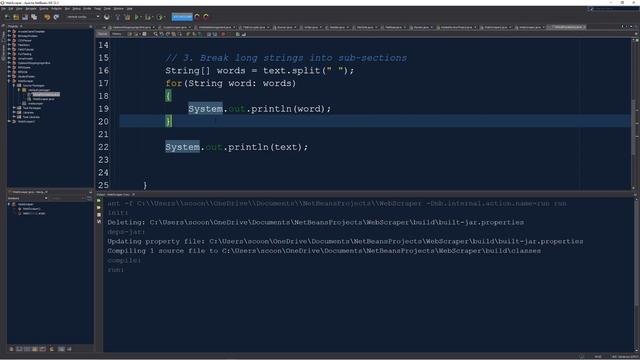Switch editor to Source view button
The image size is (640, 360).
pos(102,34)
